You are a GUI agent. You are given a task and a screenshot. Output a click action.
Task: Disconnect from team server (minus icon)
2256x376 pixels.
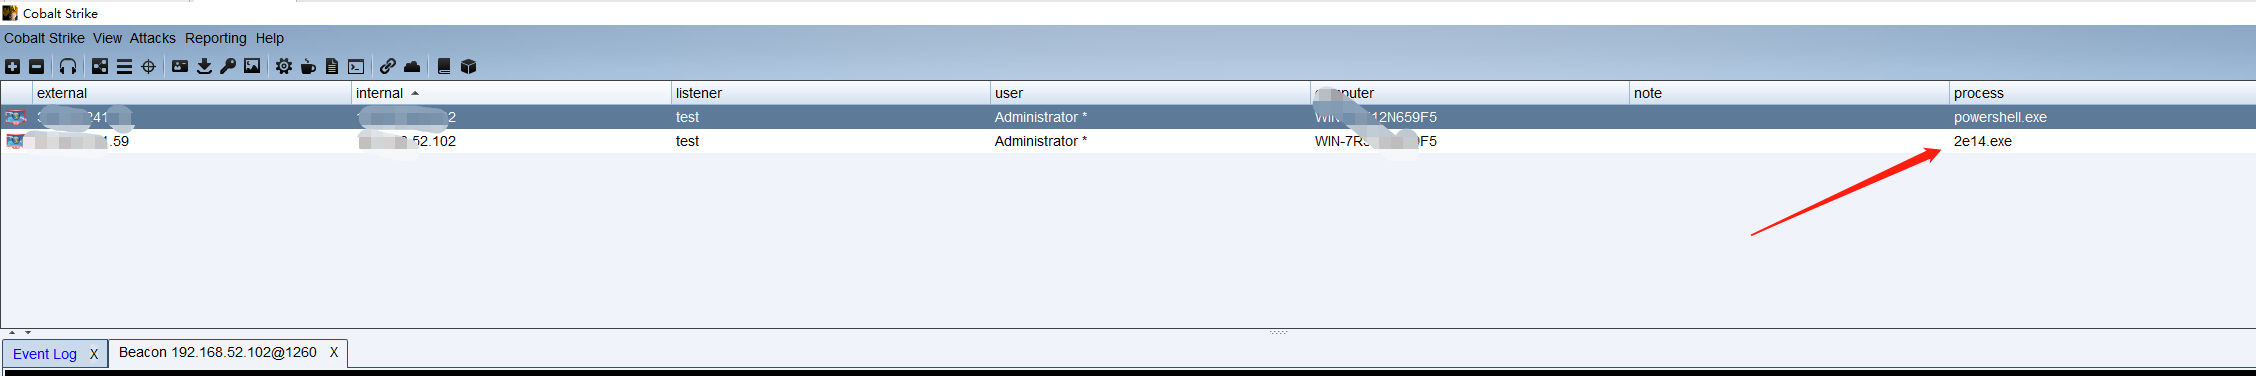(37, 67)
